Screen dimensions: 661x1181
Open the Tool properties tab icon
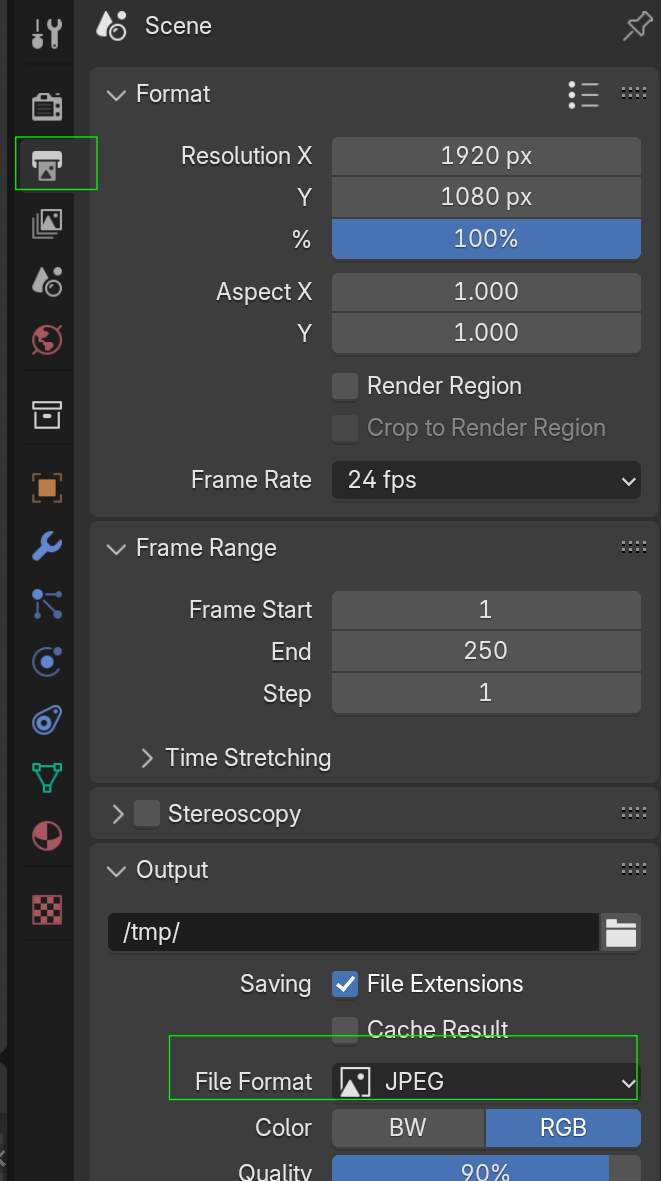point(46,33)
